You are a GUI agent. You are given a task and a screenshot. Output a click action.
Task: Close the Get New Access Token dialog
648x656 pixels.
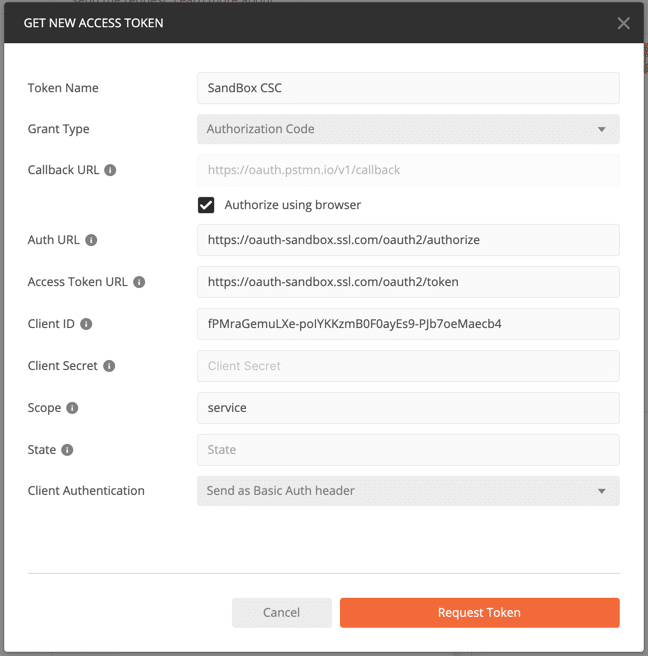pos(623,23)
